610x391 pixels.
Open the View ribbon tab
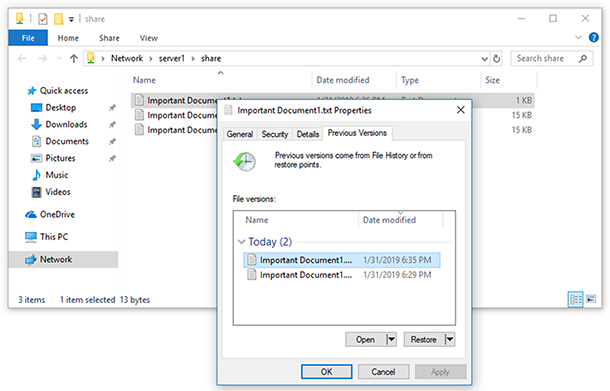tap(149, 38)
